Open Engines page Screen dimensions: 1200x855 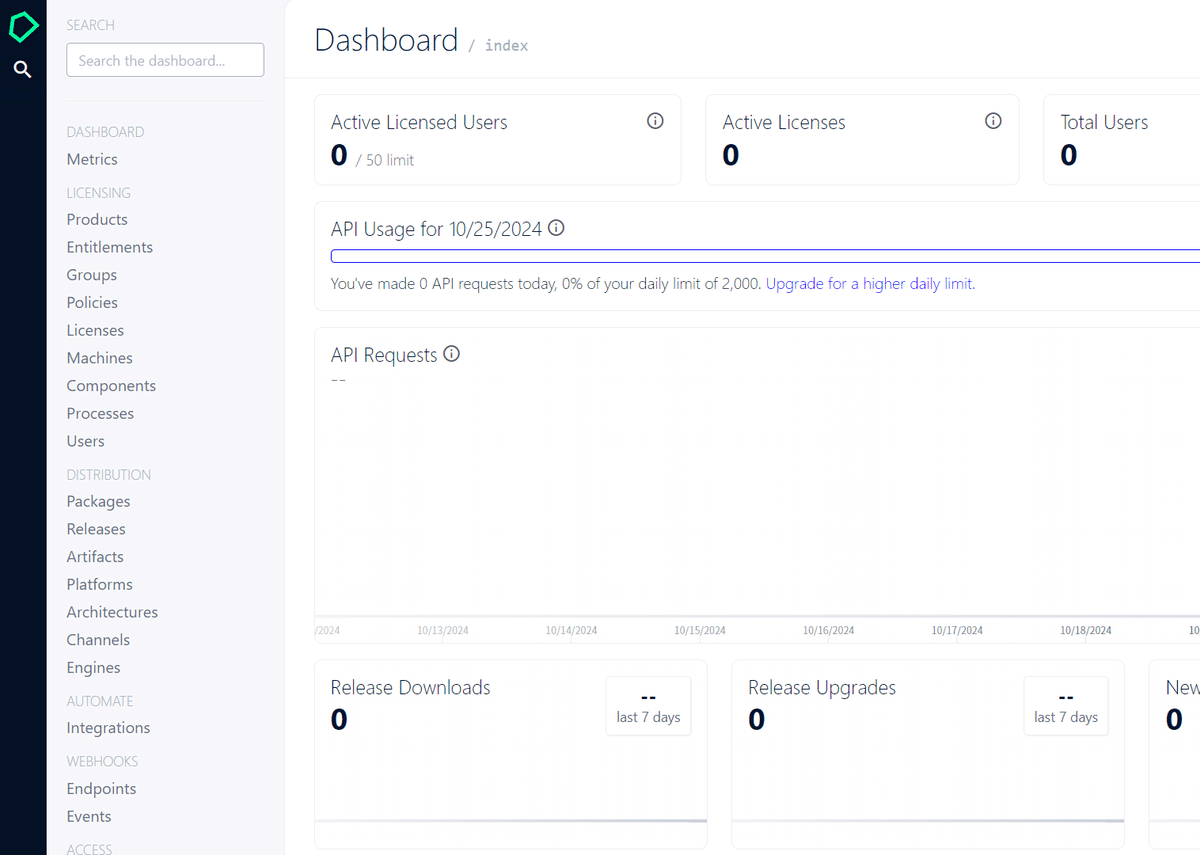tap(93, 668)
